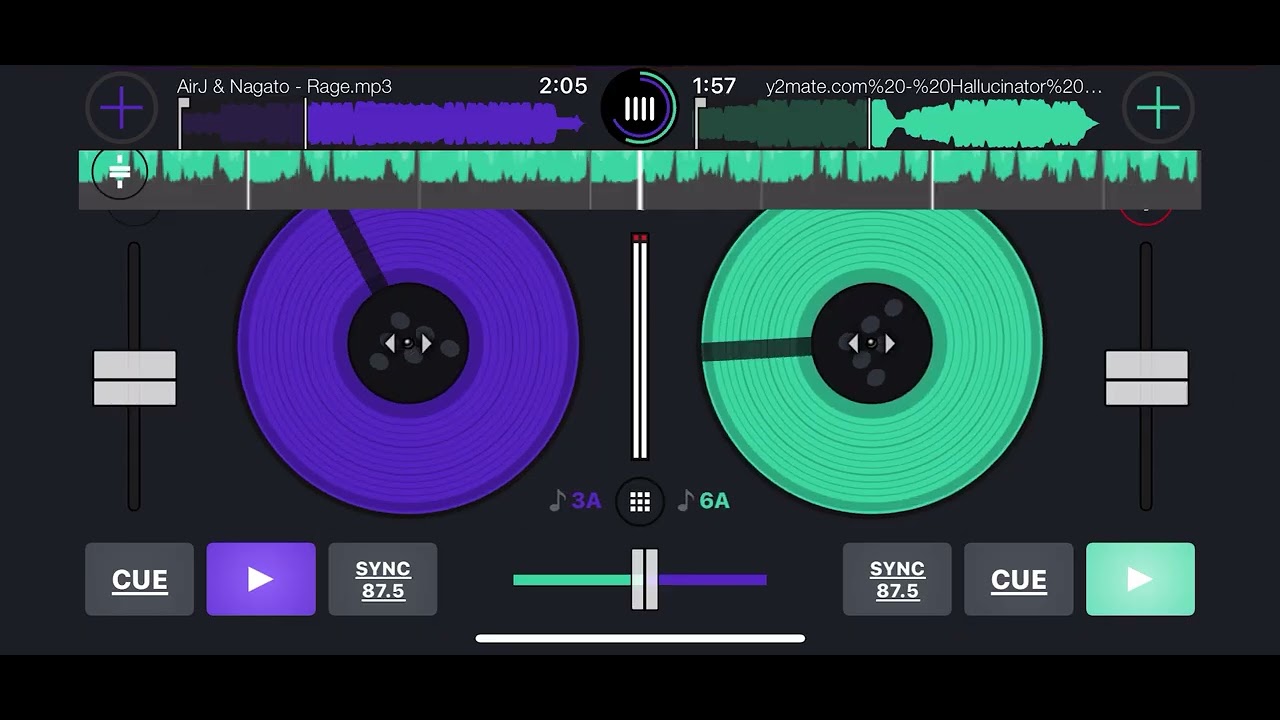This screenshot has width=1280, height=720.
Task: Click the y2mate Hallucinator track title
Action: tap(934, 86)
